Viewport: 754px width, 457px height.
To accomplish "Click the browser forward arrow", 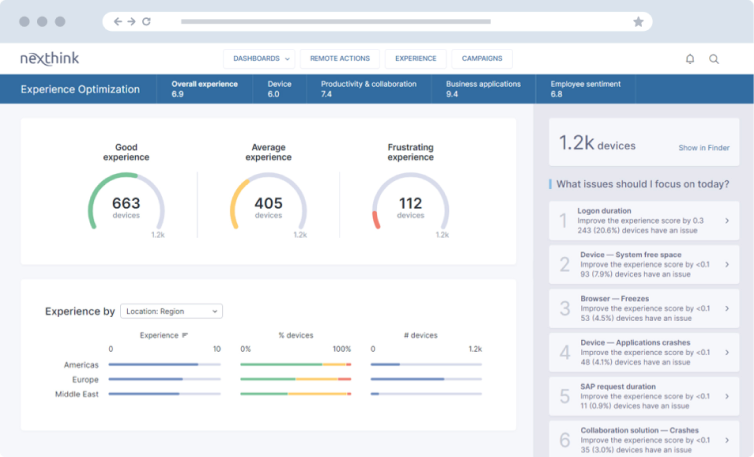I will coord(132,21).
